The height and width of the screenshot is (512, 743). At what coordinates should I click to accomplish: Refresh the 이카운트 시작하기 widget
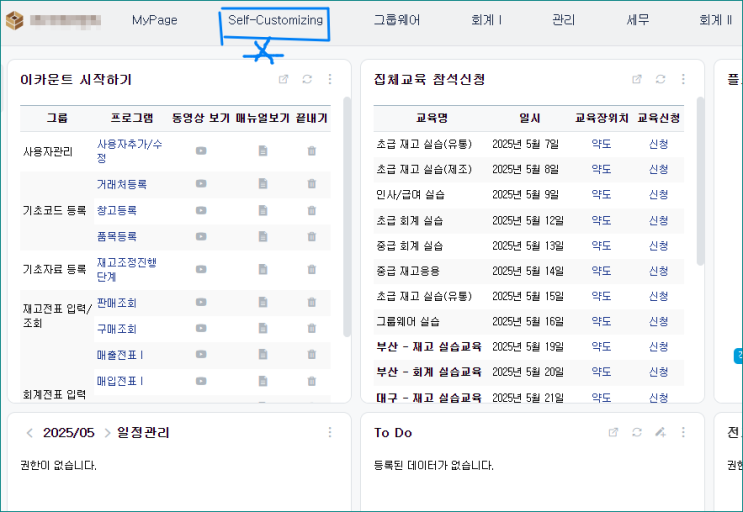click(x=307, y=79)
